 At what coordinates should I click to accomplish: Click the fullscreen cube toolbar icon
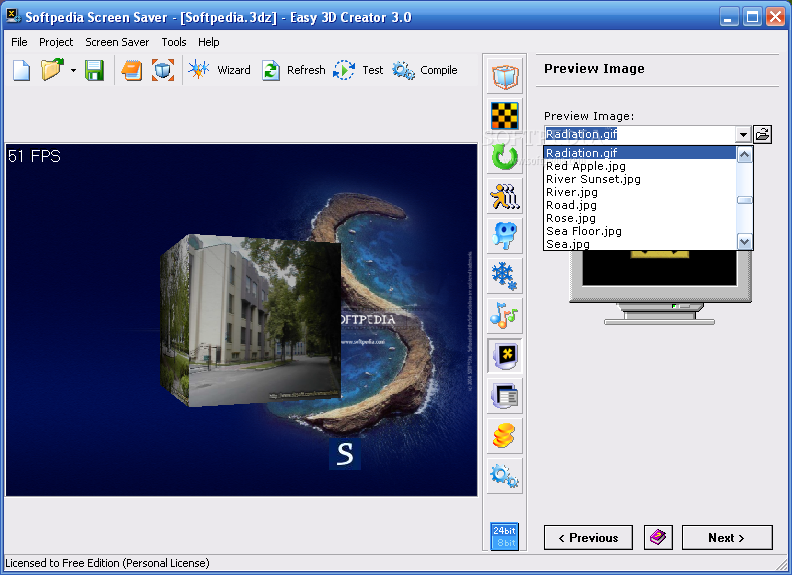point(163,70)
